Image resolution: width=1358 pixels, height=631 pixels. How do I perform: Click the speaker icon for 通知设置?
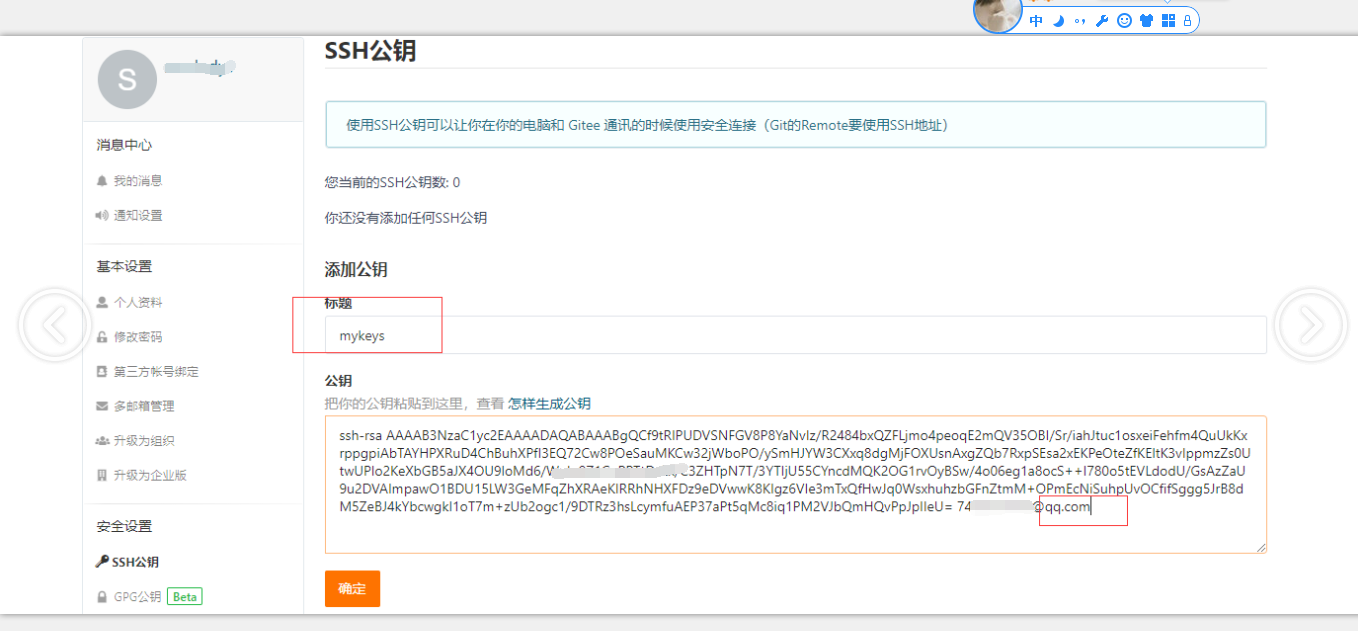pos(102,214)
